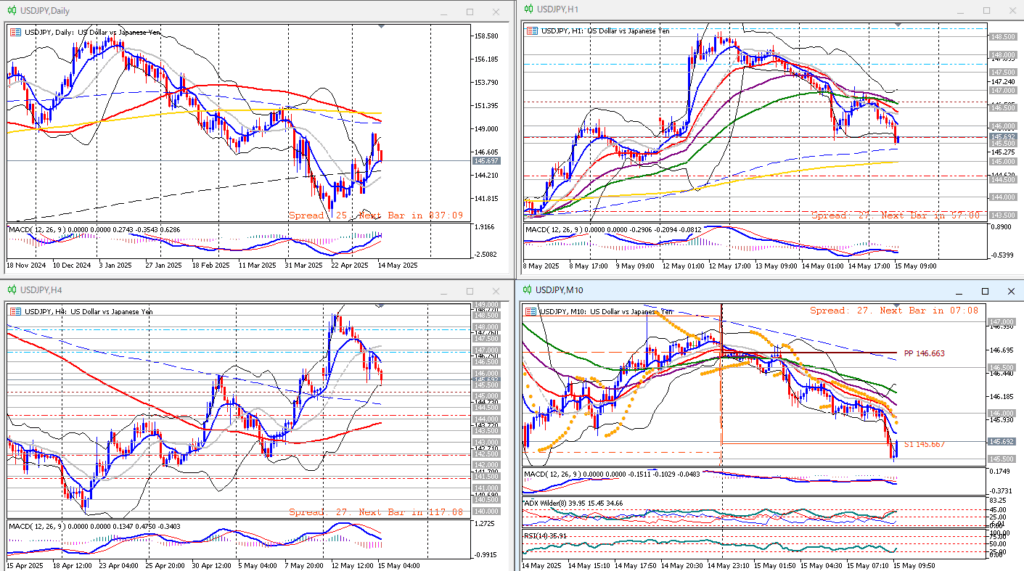
Task: Click the '14 May 23:10' label on M10 time axis
Action: (x=729, y=566)
